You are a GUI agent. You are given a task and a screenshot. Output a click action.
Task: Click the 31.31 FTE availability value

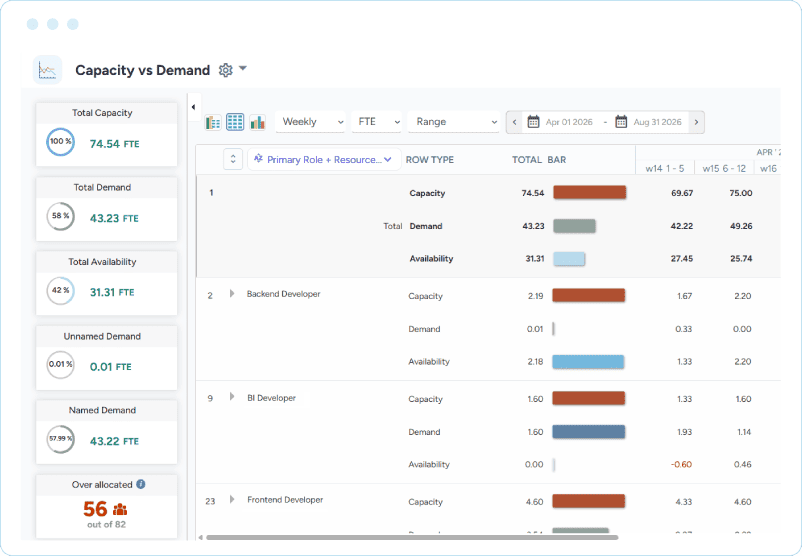(x=112, y=293)
